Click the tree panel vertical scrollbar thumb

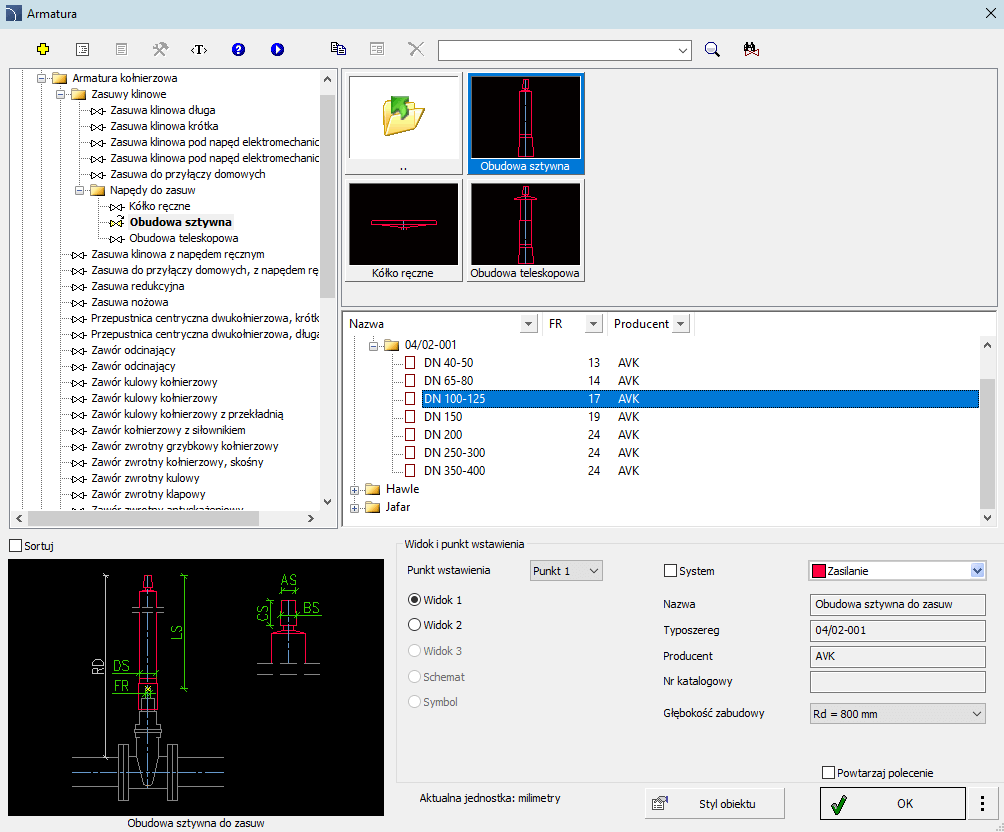click(327, 195)
